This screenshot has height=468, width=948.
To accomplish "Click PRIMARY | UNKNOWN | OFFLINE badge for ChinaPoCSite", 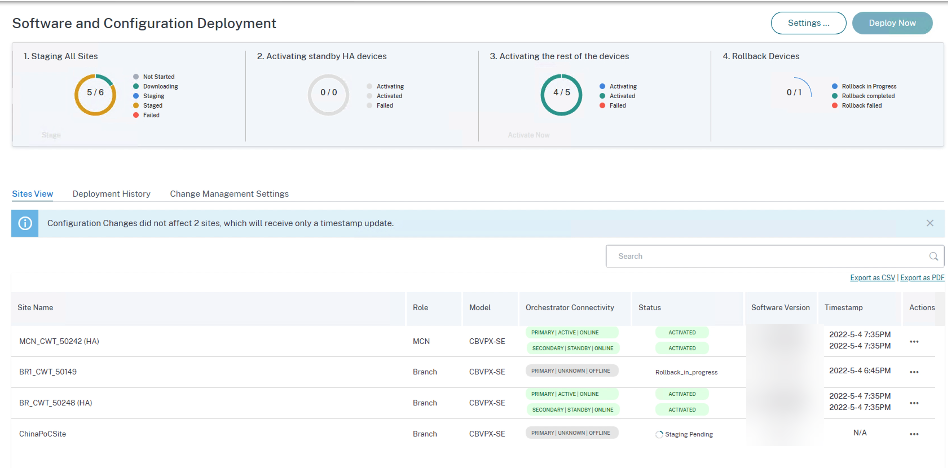I will (x=572, y=432).
